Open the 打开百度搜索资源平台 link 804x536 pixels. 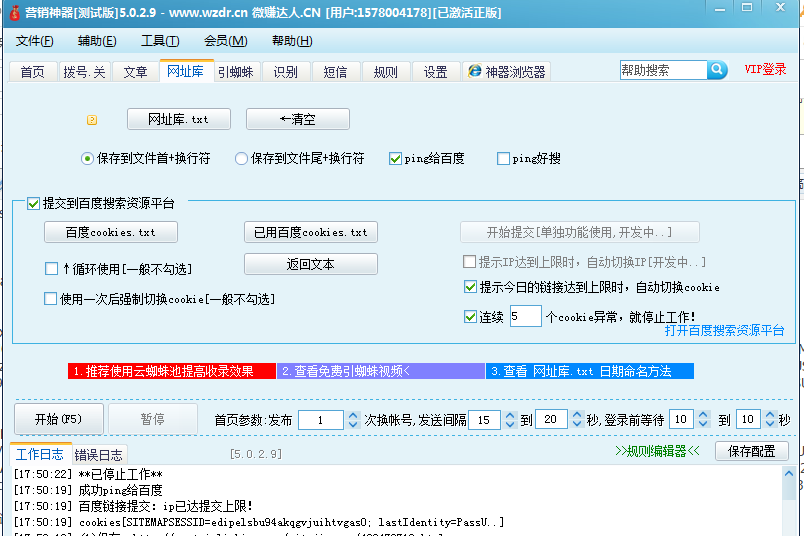[x=725, y=330]
